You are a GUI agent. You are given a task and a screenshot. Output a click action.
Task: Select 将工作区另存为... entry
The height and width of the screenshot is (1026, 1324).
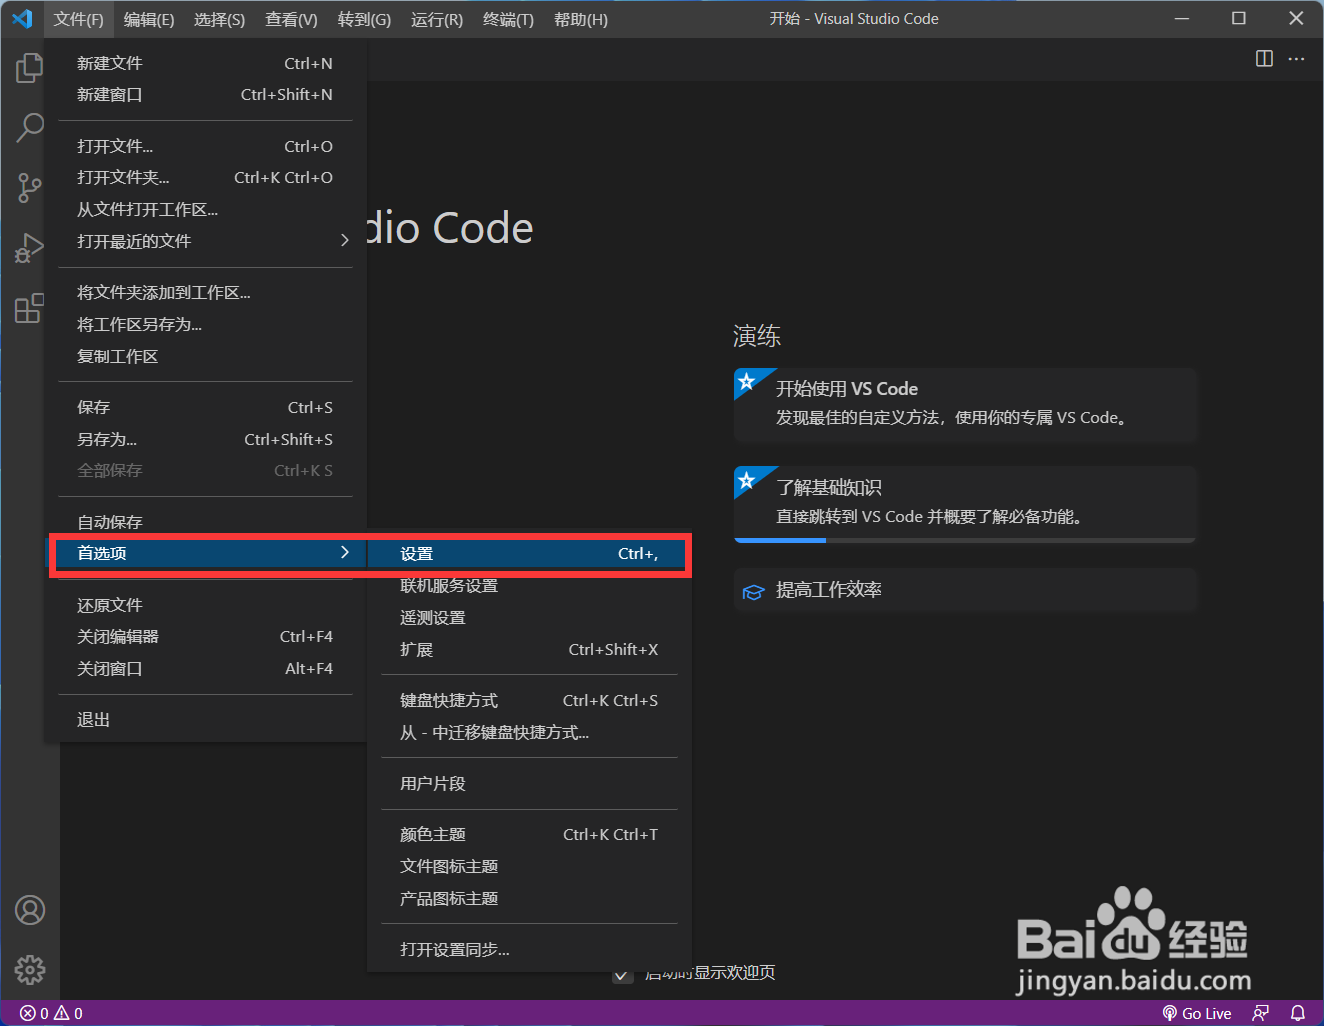point(206,324)
